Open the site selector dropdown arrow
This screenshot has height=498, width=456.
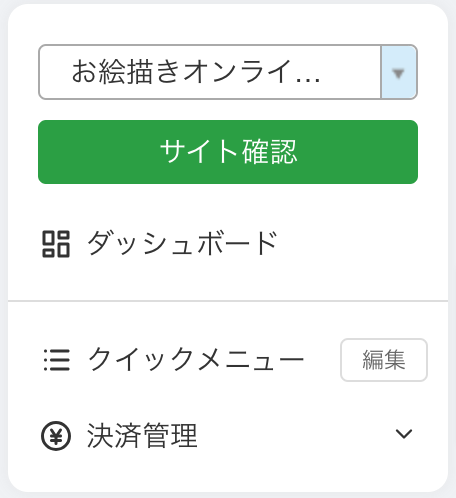click(399, 72)
